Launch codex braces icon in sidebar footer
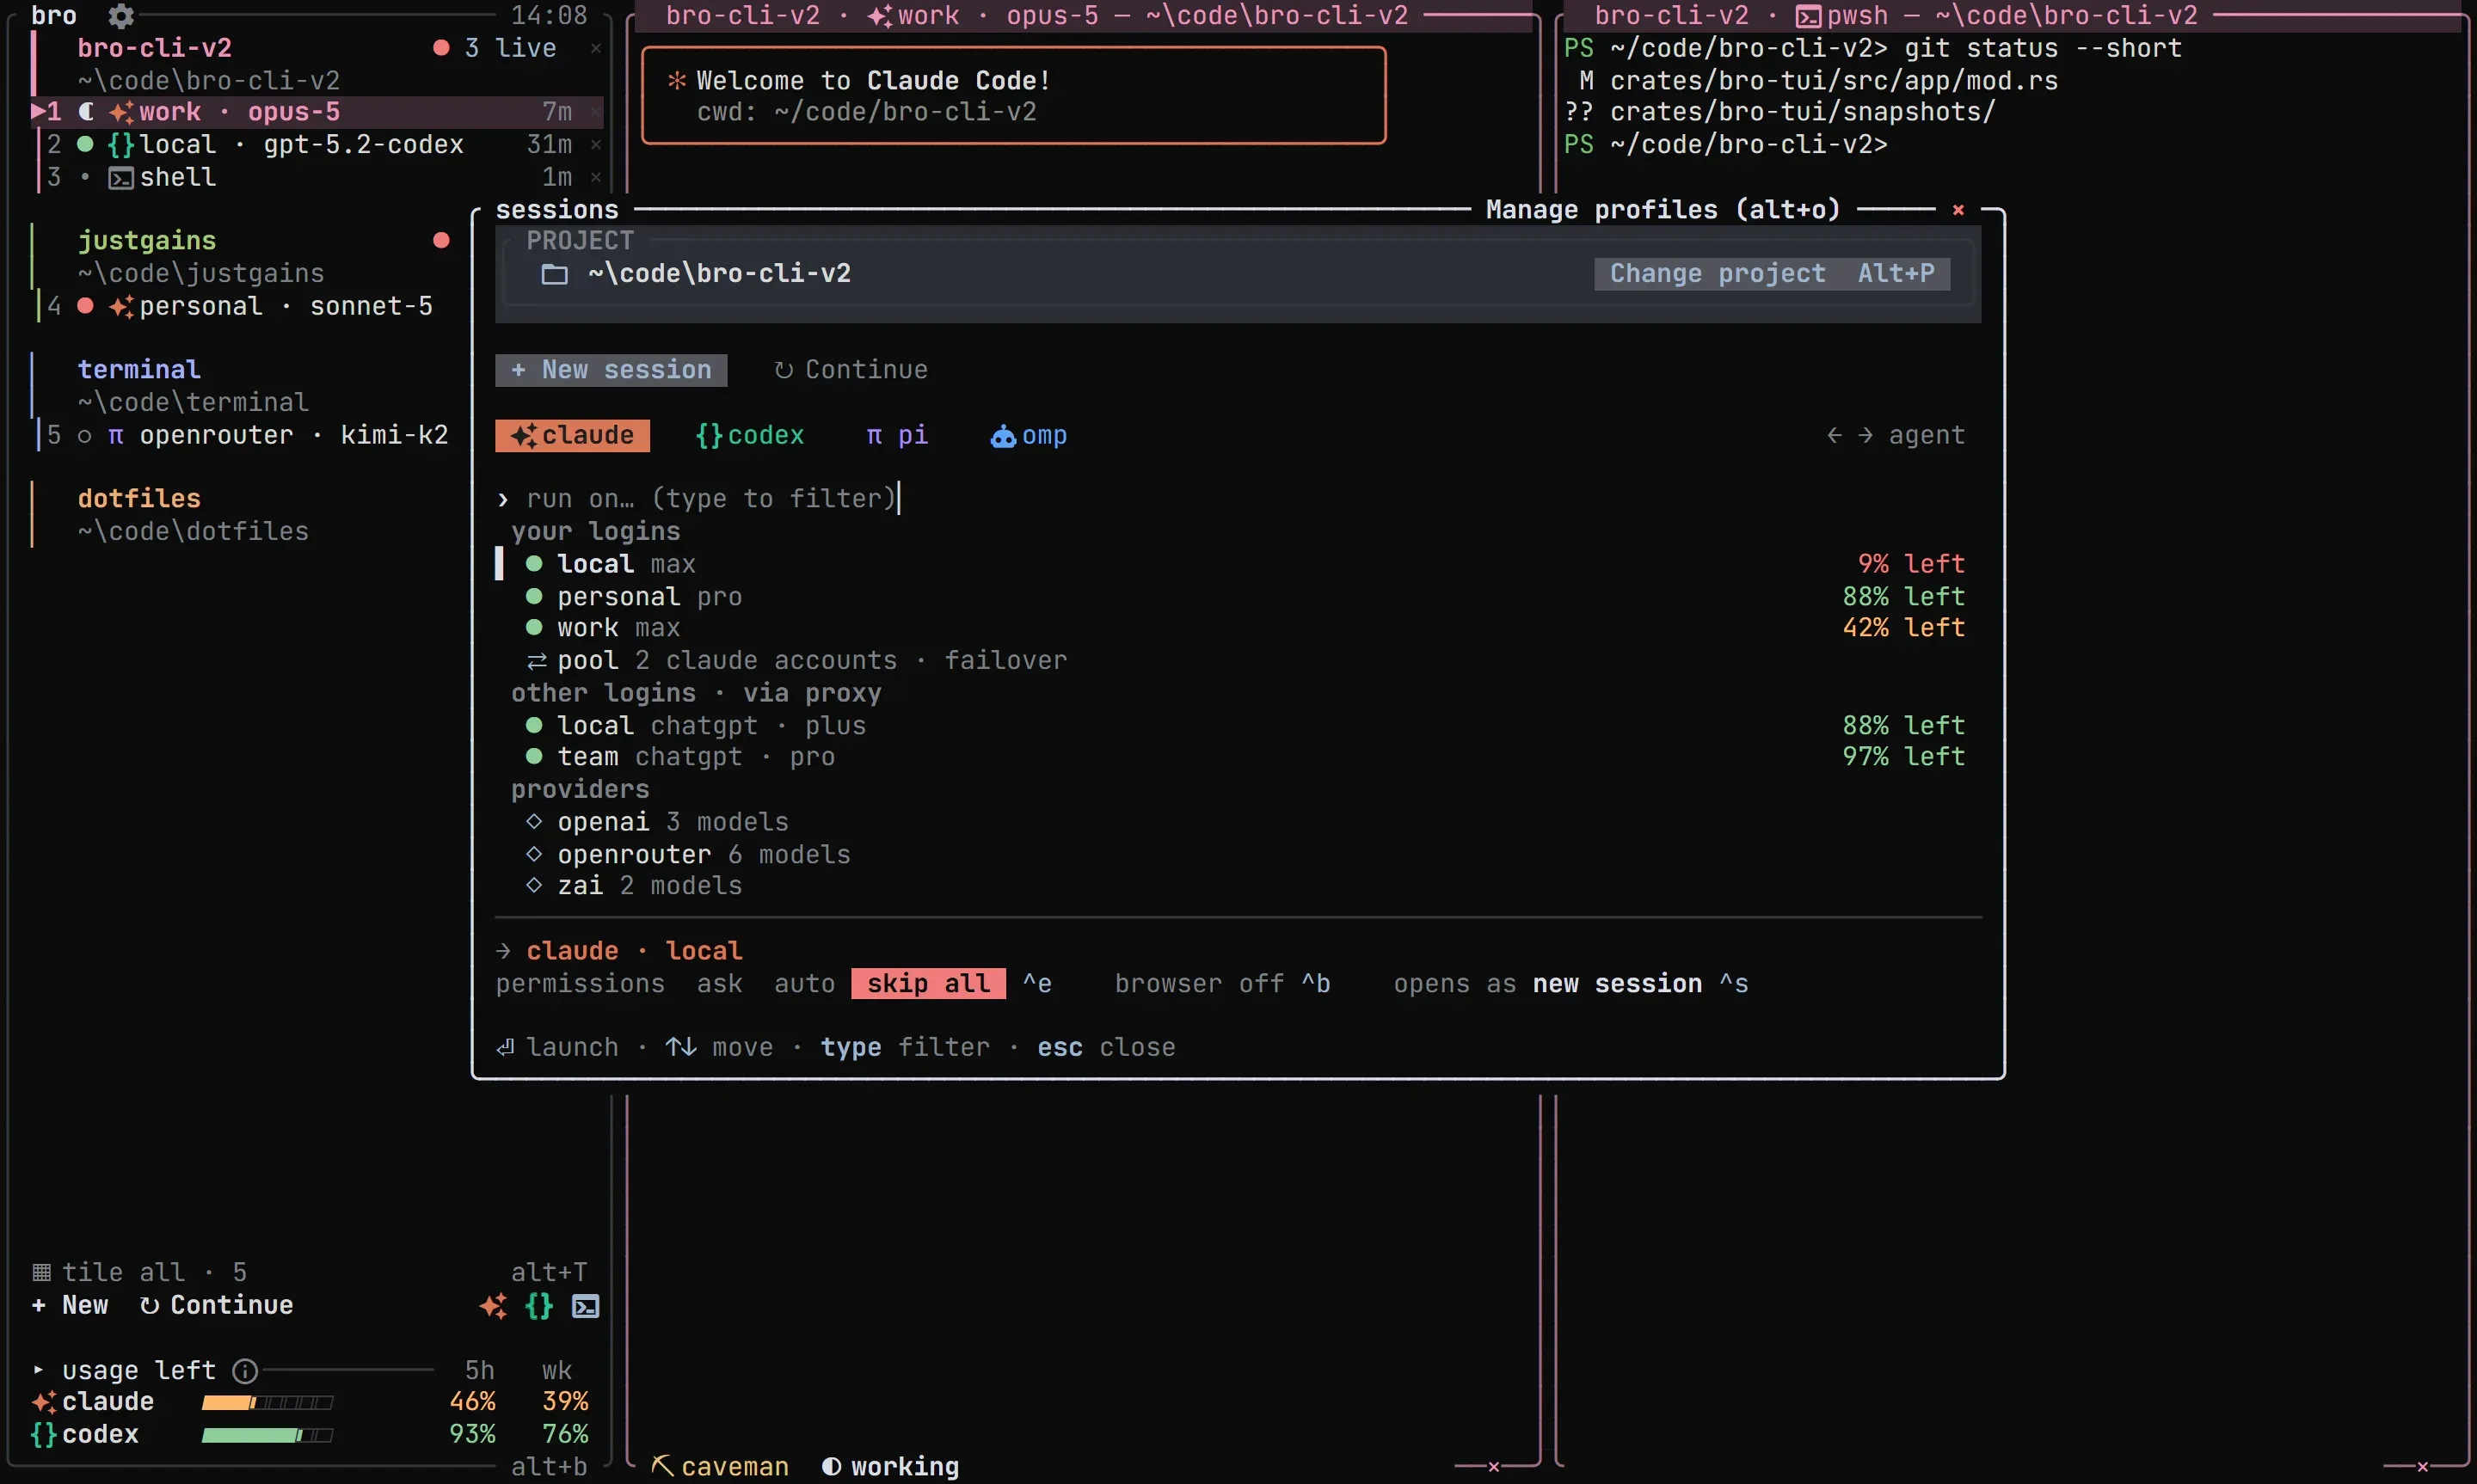Image resolution: width=2477 pixels, height=1484 pixels. pyautogui.click(x=539, y=1305)
